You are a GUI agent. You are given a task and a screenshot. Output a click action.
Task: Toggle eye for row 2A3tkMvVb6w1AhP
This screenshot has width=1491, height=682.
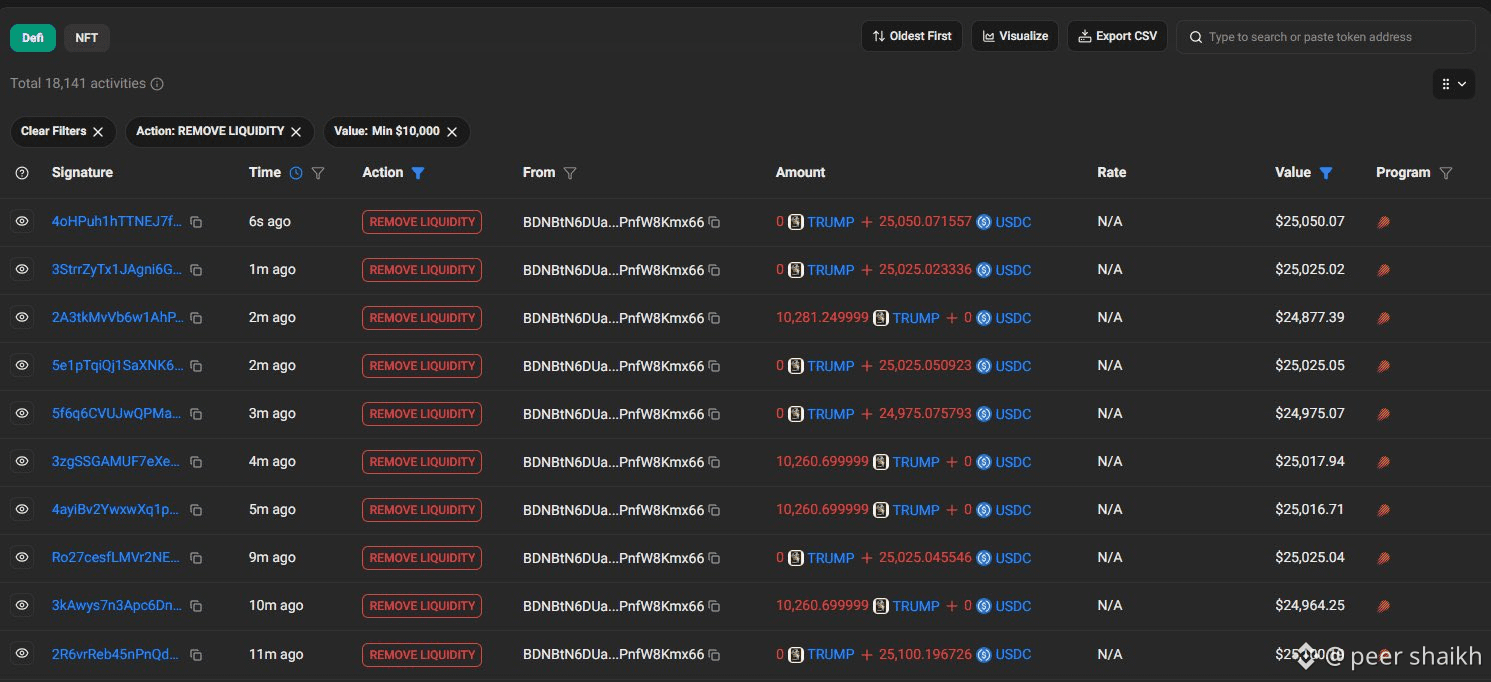[x=22, y=317]
